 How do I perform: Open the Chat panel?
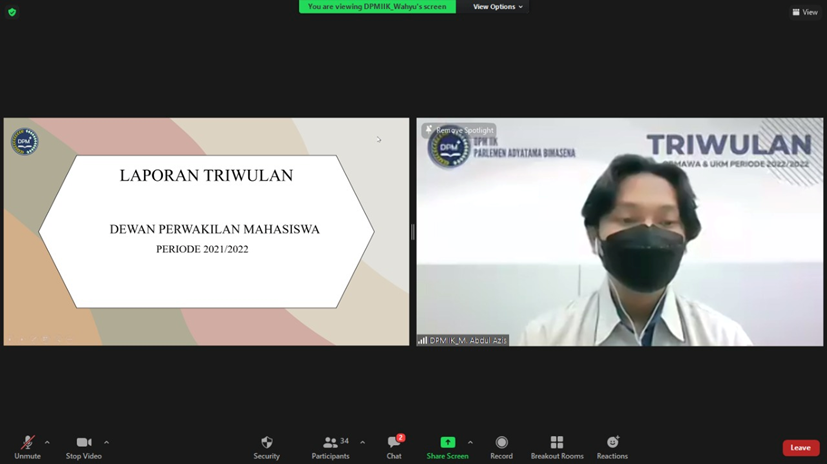(394, 446)
